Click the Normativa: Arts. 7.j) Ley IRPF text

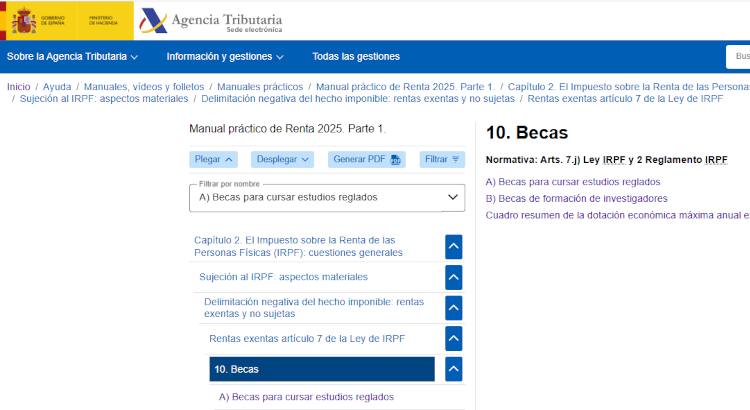click(607, 160)
